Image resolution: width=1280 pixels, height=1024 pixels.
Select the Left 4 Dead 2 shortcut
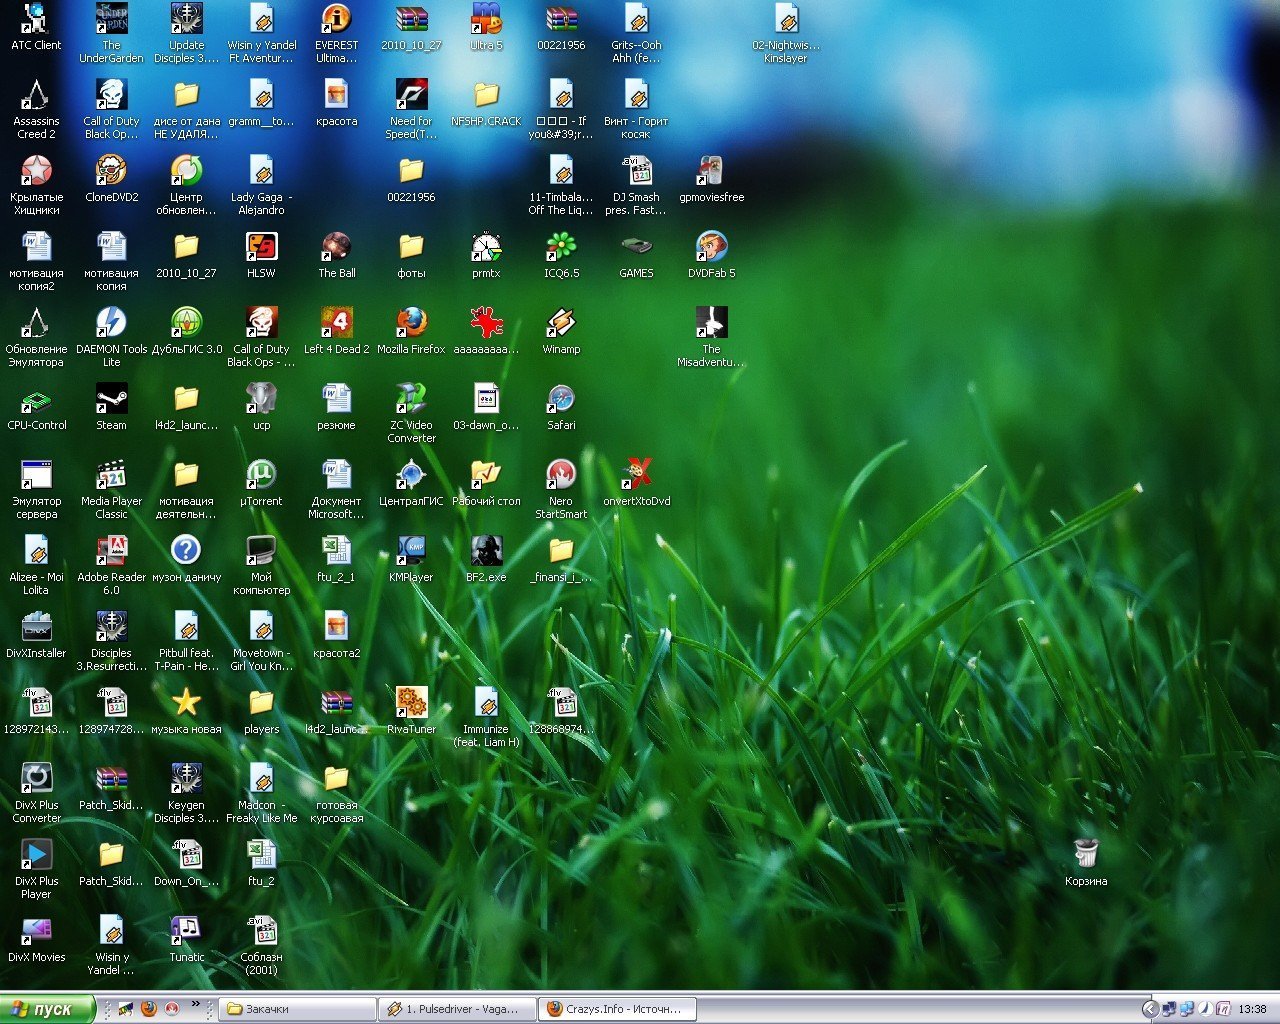336,323
